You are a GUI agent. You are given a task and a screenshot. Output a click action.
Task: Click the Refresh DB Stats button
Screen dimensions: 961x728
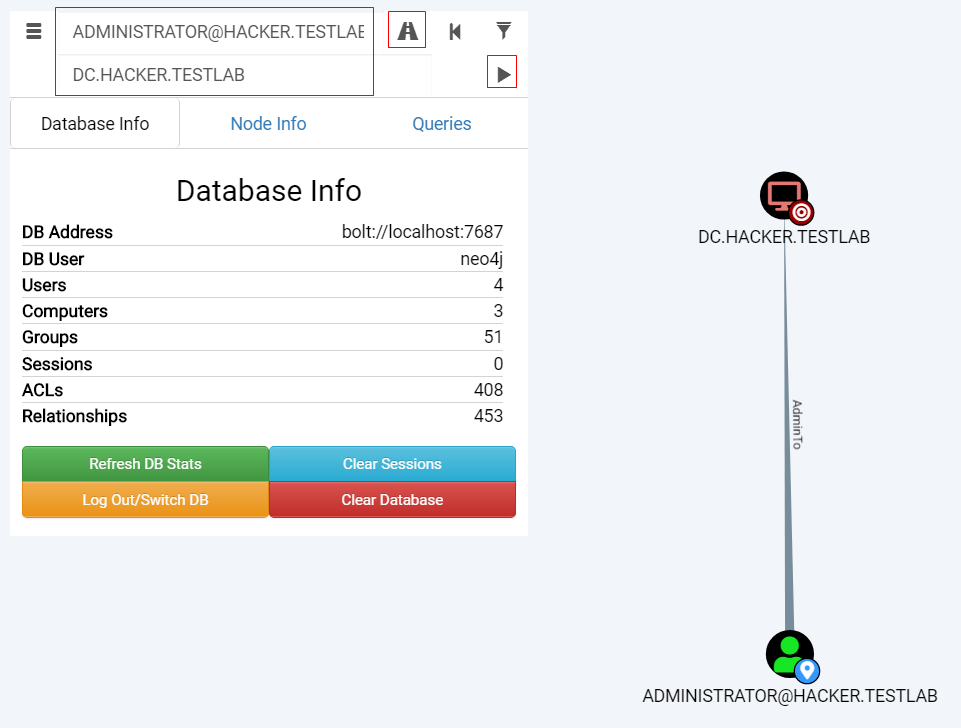[x=145, y=464]
